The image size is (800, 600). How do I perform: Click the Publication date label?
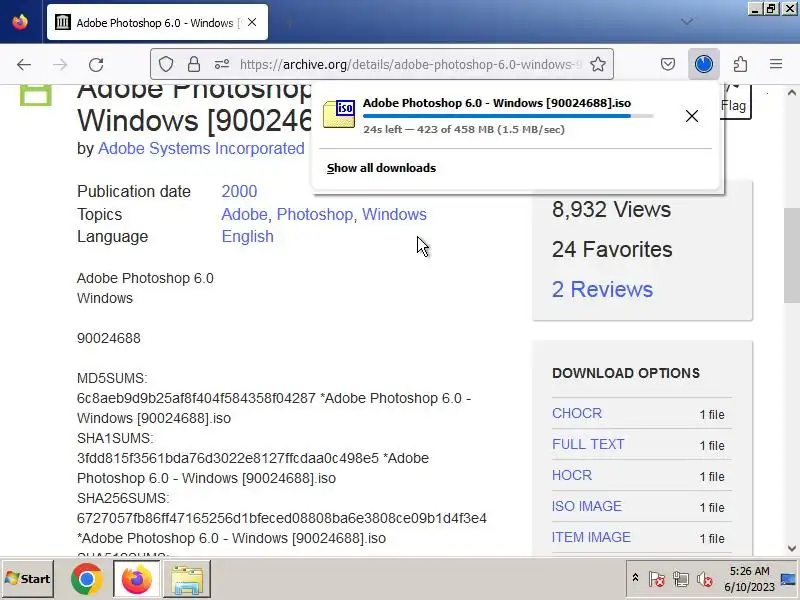coord(134,191)
